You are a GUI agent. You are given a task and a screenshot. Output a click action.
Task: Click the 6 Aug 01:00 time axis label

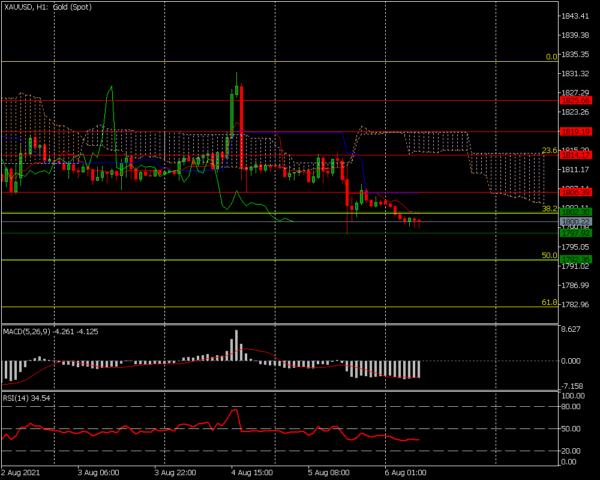pyautogui.click(x=406, y=473)
